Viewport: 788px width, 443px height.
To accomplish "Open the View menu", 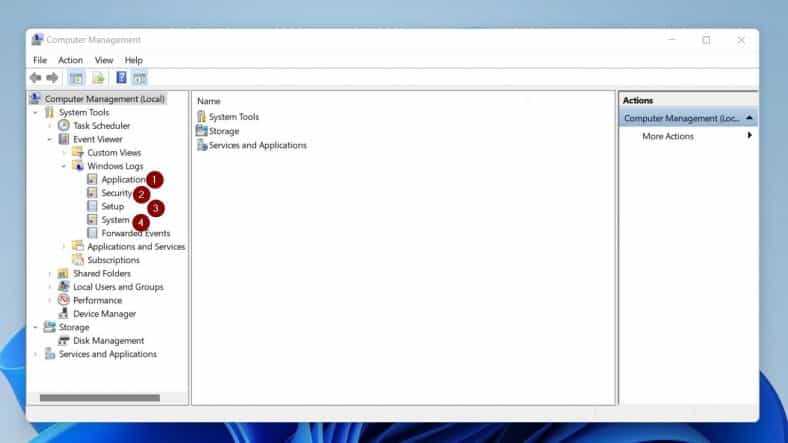I will [104, 60].
